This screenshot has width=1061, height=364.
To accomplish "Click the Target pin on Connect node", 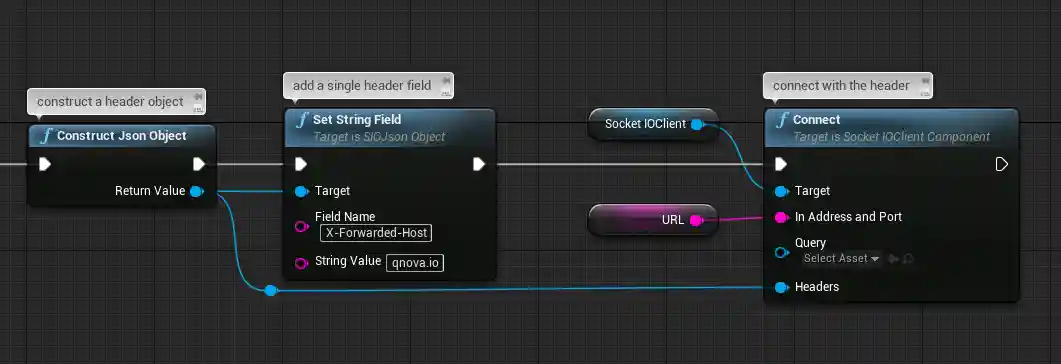I will pos(782,191).
